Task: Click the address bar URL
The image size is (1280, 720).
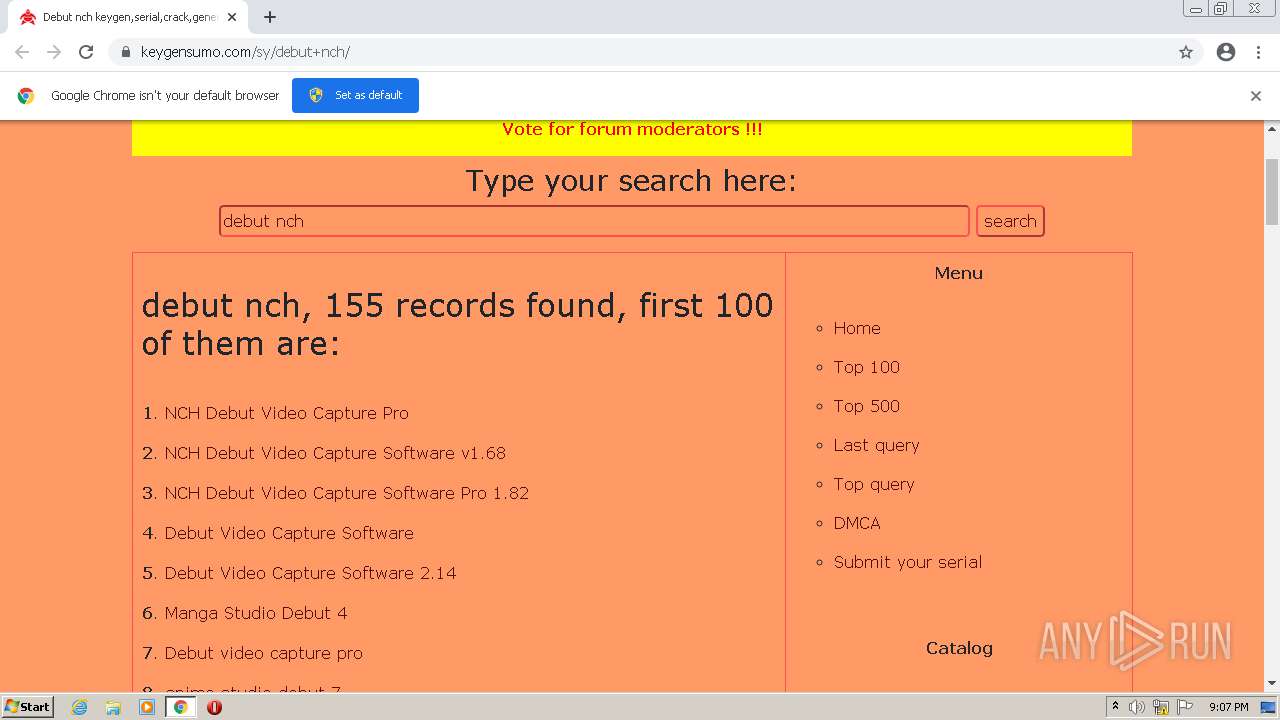Action: coord(245,52)
